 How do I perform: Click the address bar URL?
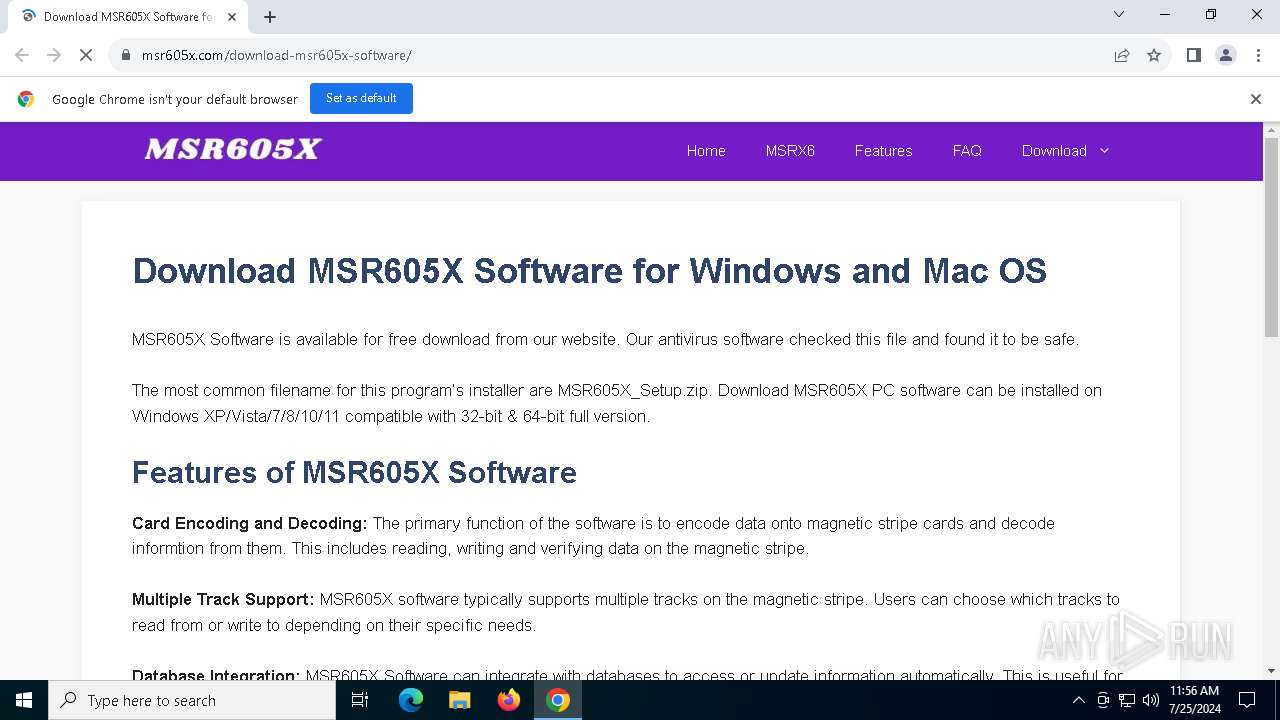pos(276,55)
